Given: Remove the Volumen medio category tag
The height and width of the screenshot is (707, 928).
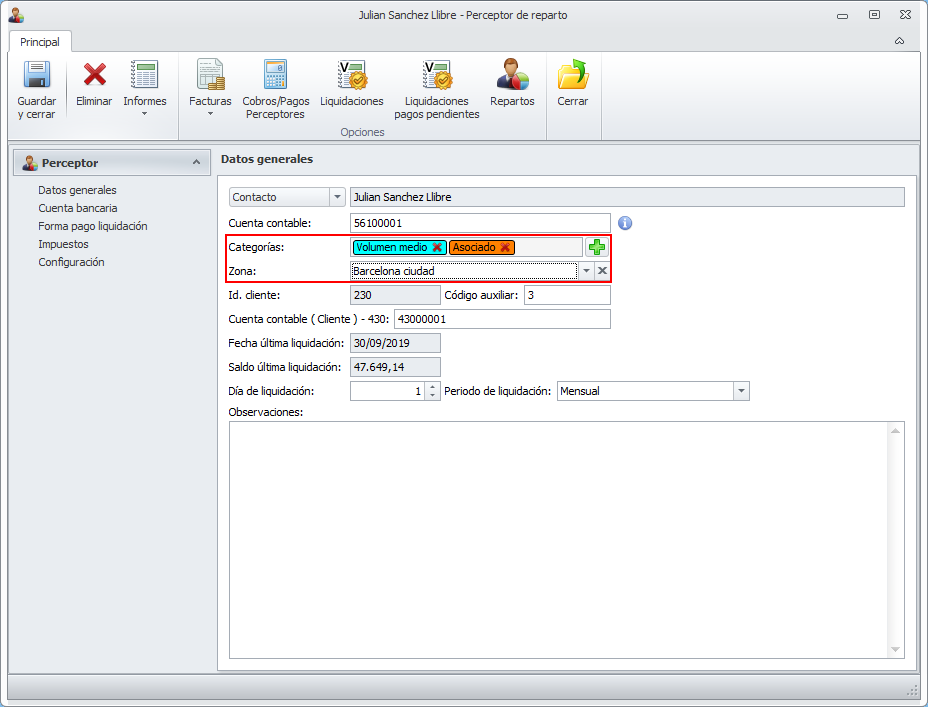Looking at the screenshot, I should tap(437, 247).
